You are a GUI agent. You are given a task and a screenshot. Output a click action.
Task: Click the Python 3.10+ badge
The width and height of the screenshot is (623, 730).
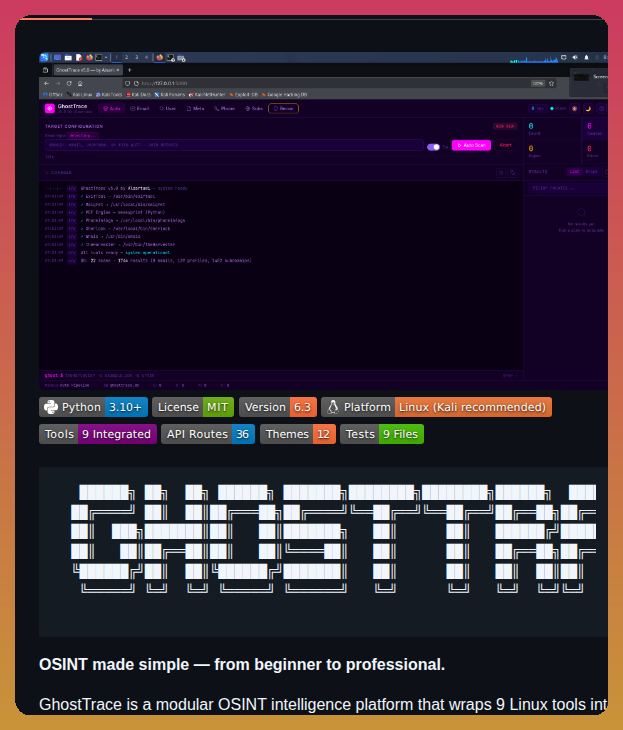[x=93, y=407]
